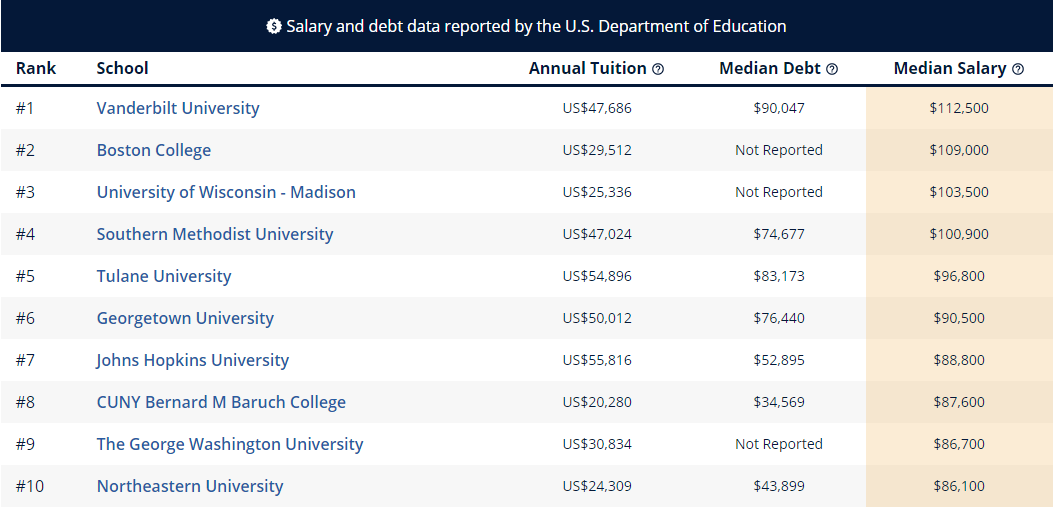Open the Boston College school page
Viewport: 1054px width, 507px height.
pyautogui.click(x=154, y=150)
